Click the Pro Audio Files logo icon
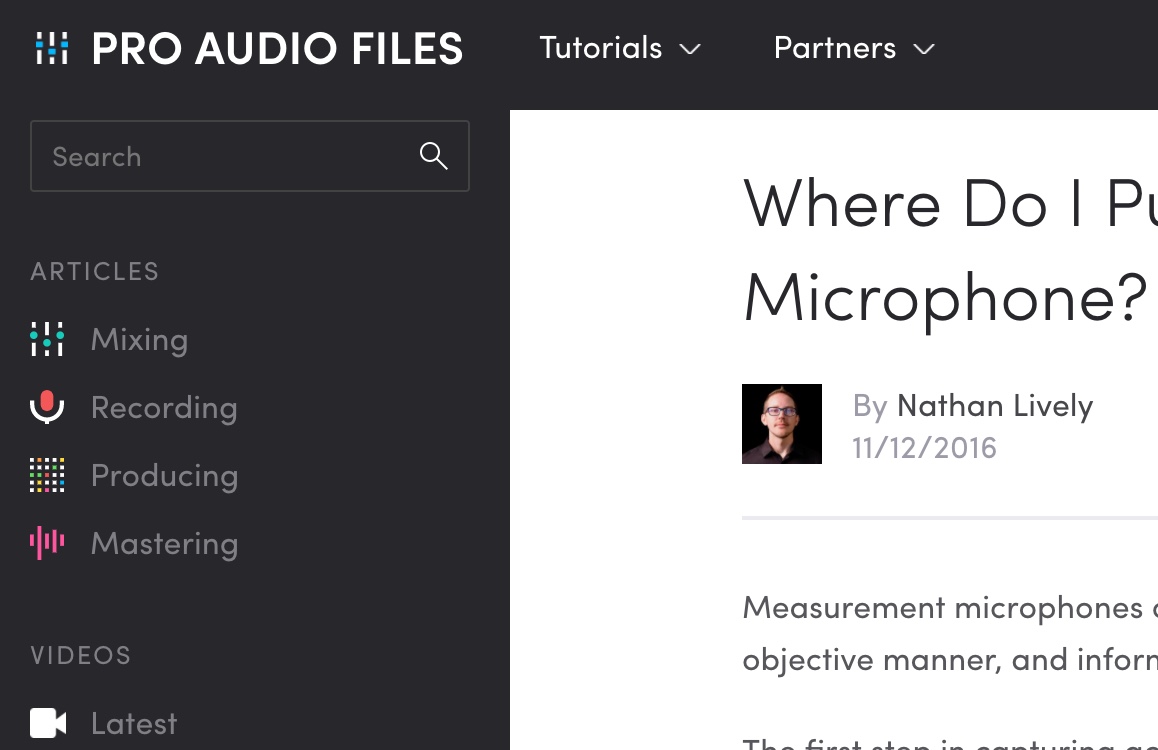Screen dimensions: 1158x750 pos(52,48)
